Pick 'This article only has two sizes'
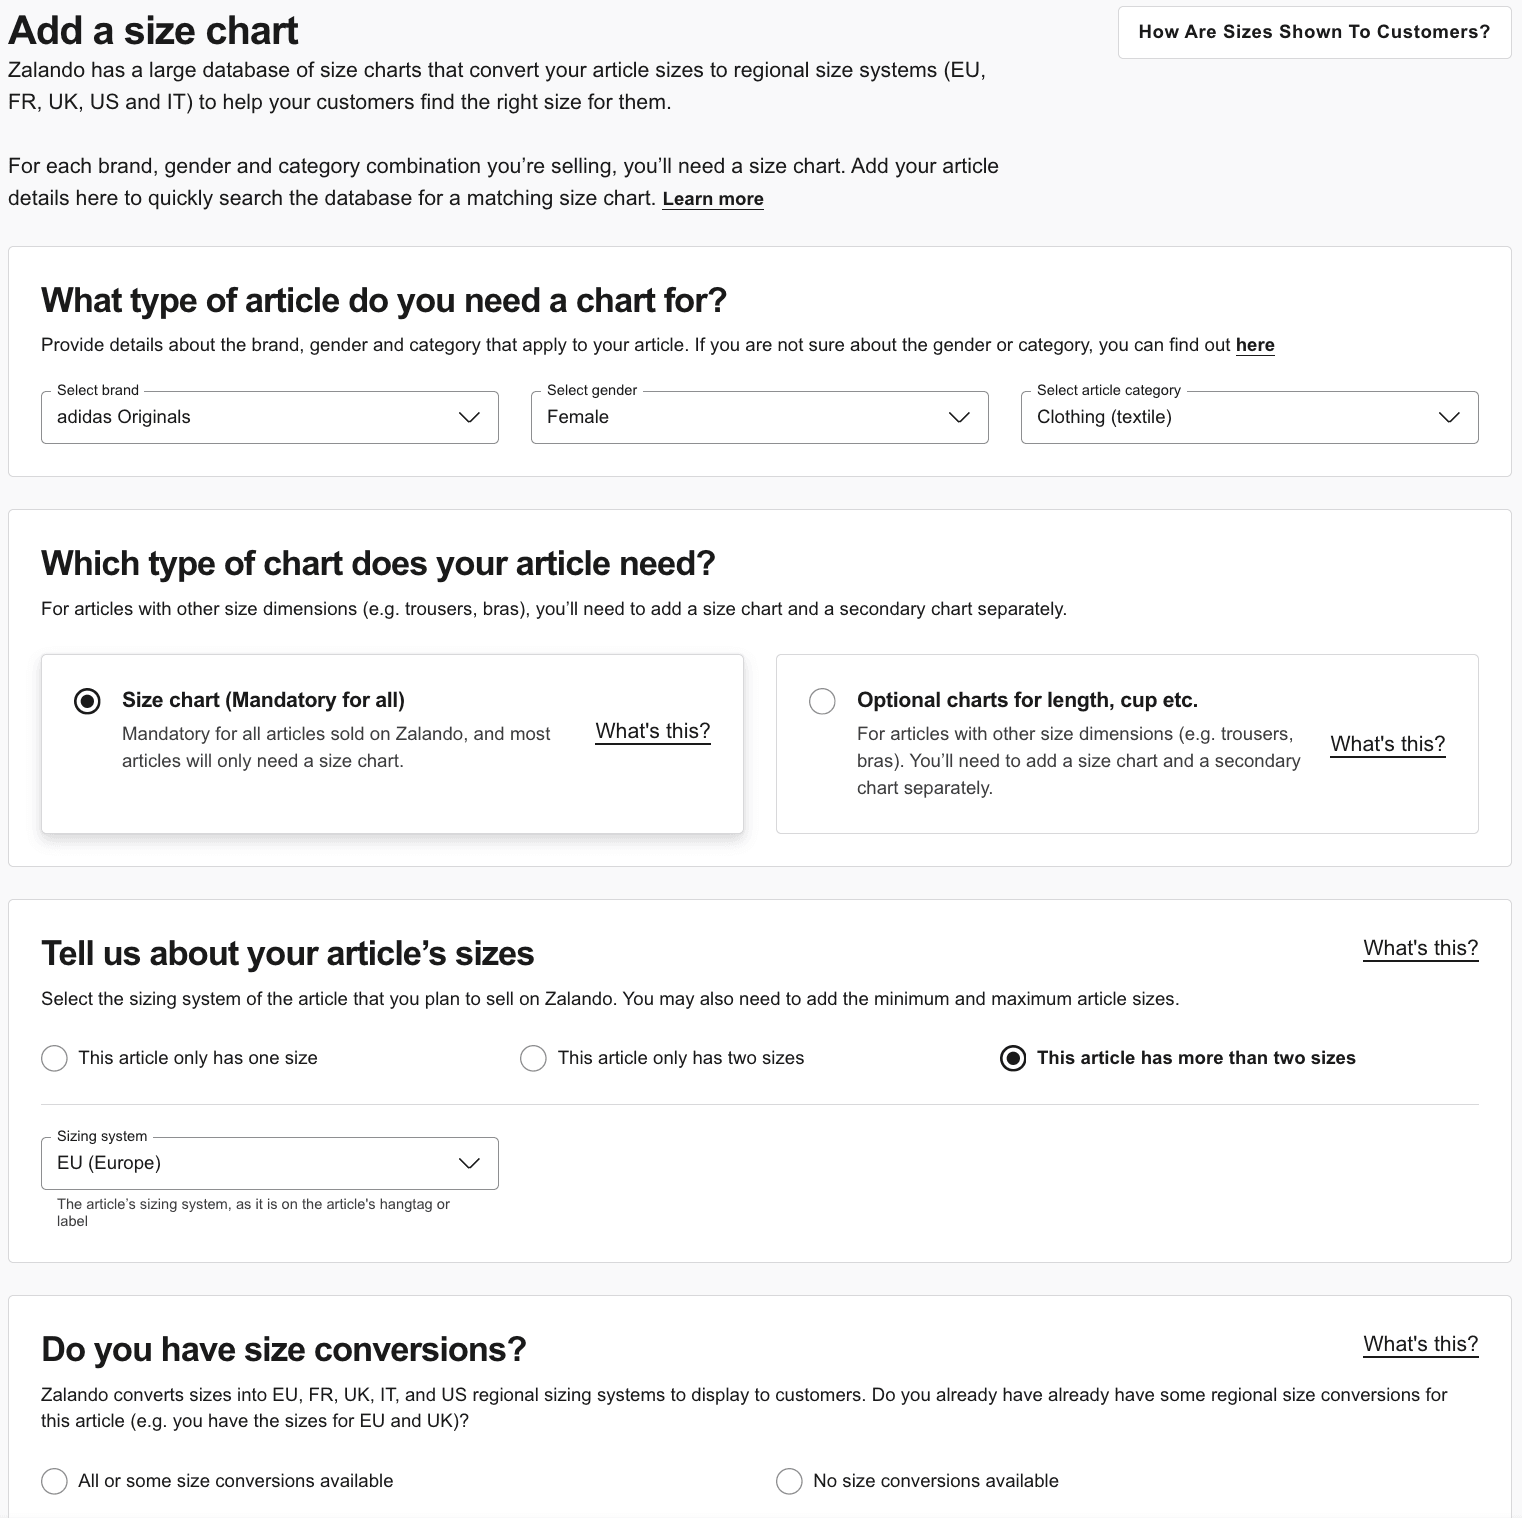 pos(534,1058)
